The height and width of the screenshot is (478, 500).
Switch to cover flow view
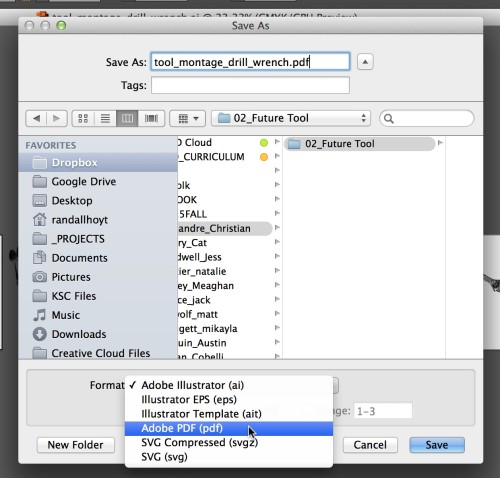pyautogui.click(x=151, y=118)
